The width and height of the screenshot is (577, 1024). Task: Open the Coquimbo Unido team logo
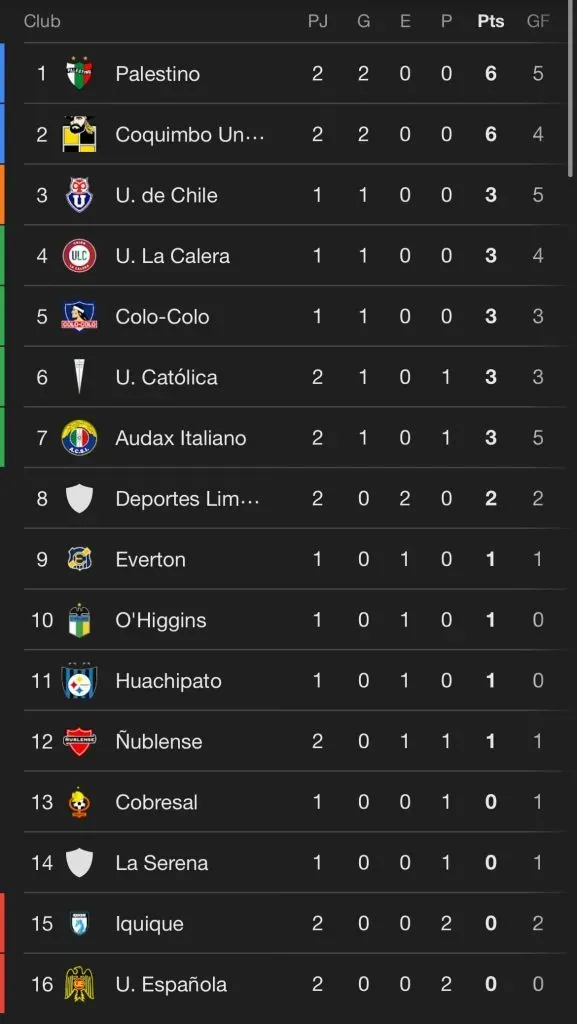click(x=80, y=134)
